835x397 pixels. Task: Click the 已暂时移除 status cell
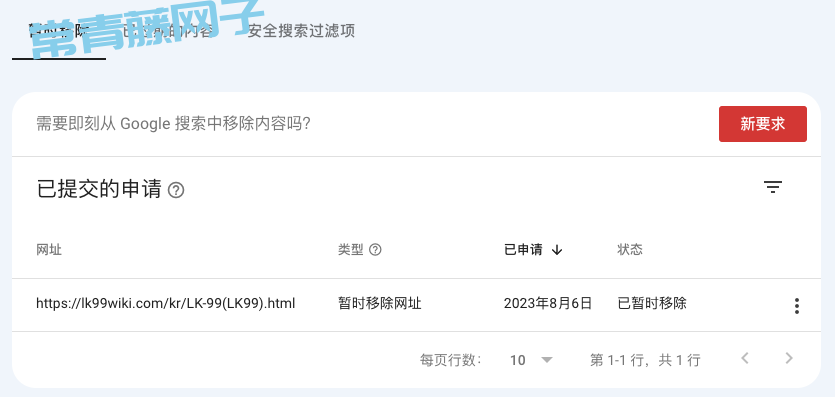652,303
